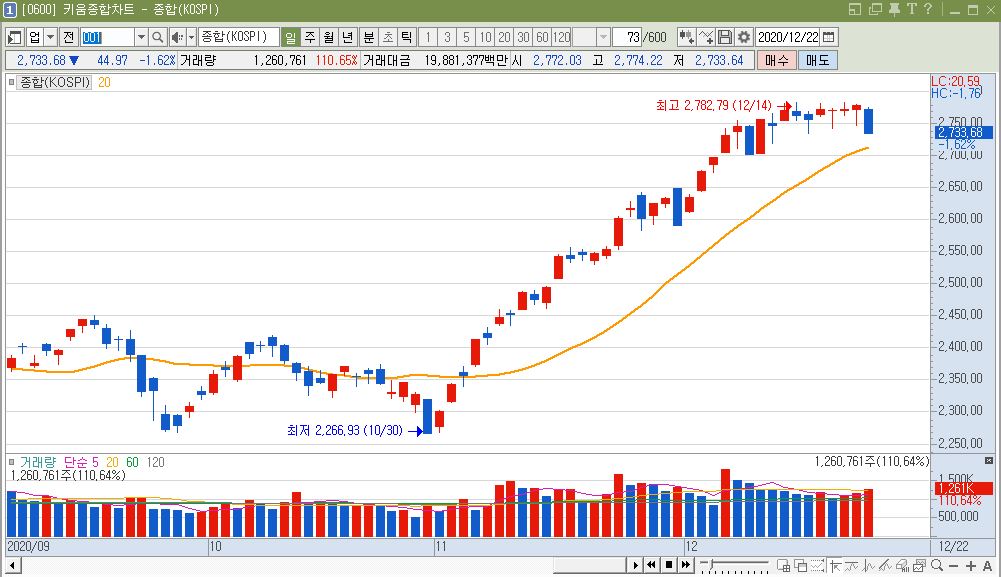Click the pencil drawing tool icon
Image resolution: width=1001 pixels, height=577 pixels.
point(885,566)
